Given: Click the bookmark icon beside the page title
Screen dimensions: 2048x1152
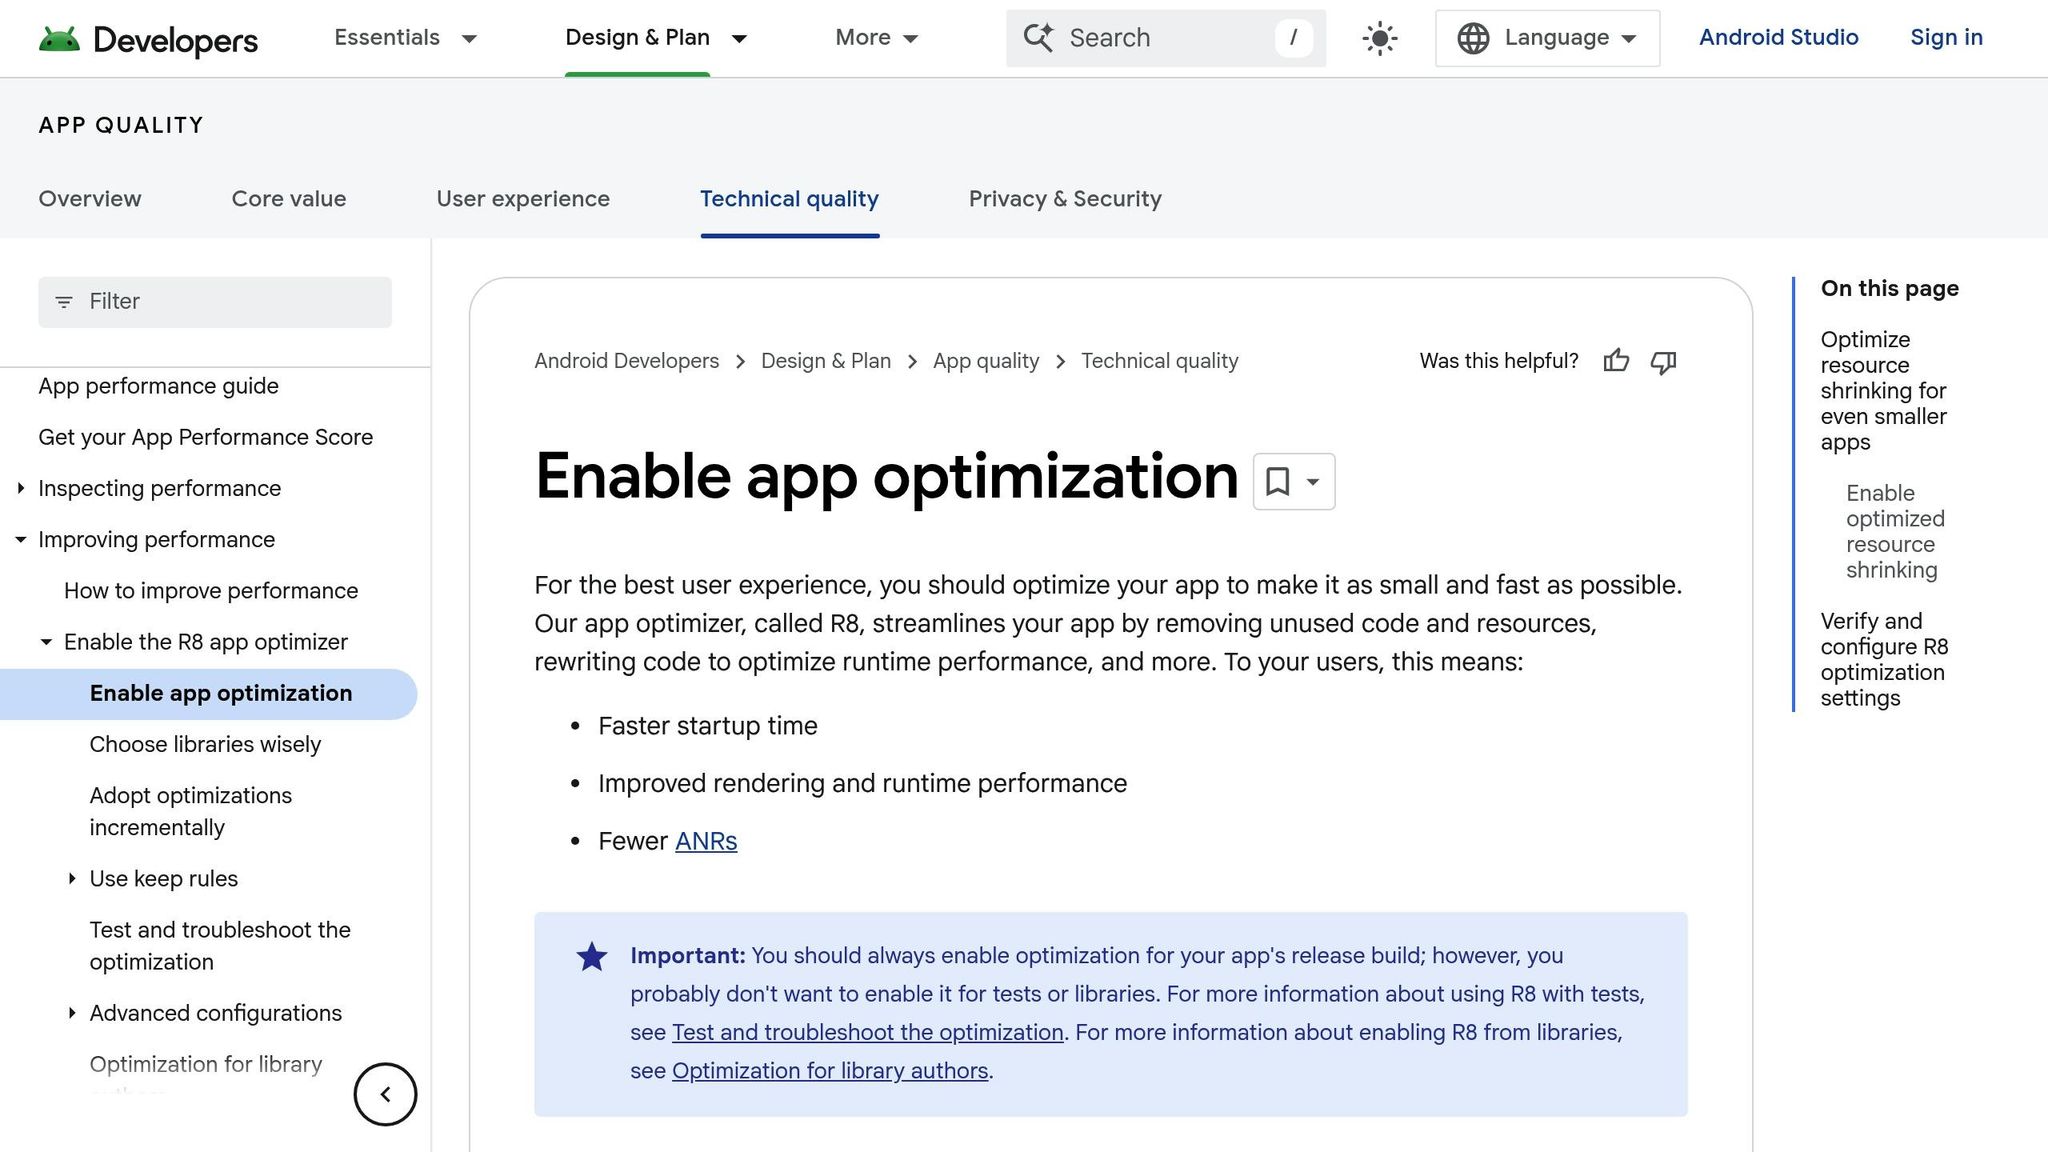Looking at the screenshot, I should (x=1277, y=481).
